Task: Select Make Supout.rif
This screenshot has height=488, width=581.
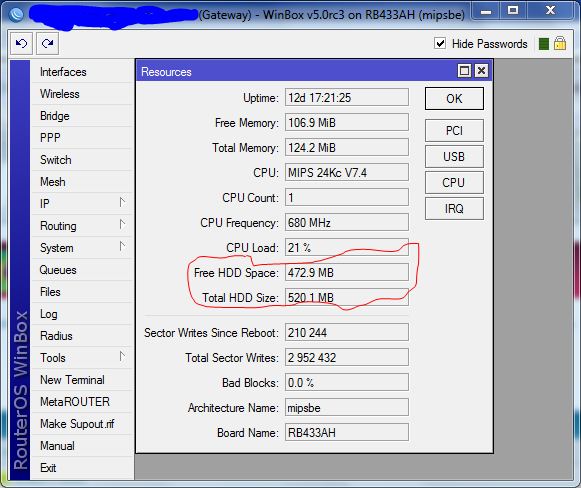Action: [82, 424]
